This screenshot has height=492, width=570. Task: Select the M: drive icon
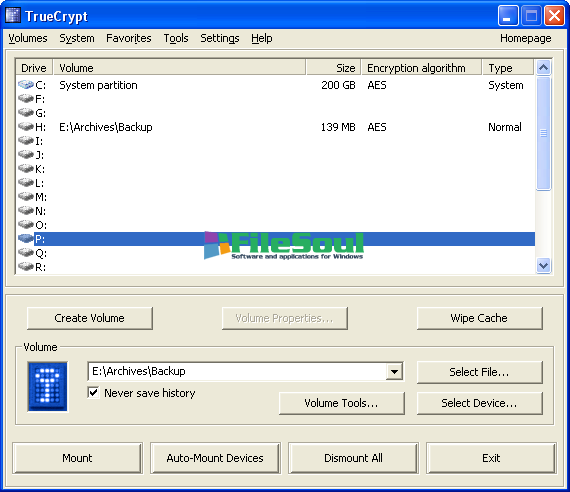point(26,196)
